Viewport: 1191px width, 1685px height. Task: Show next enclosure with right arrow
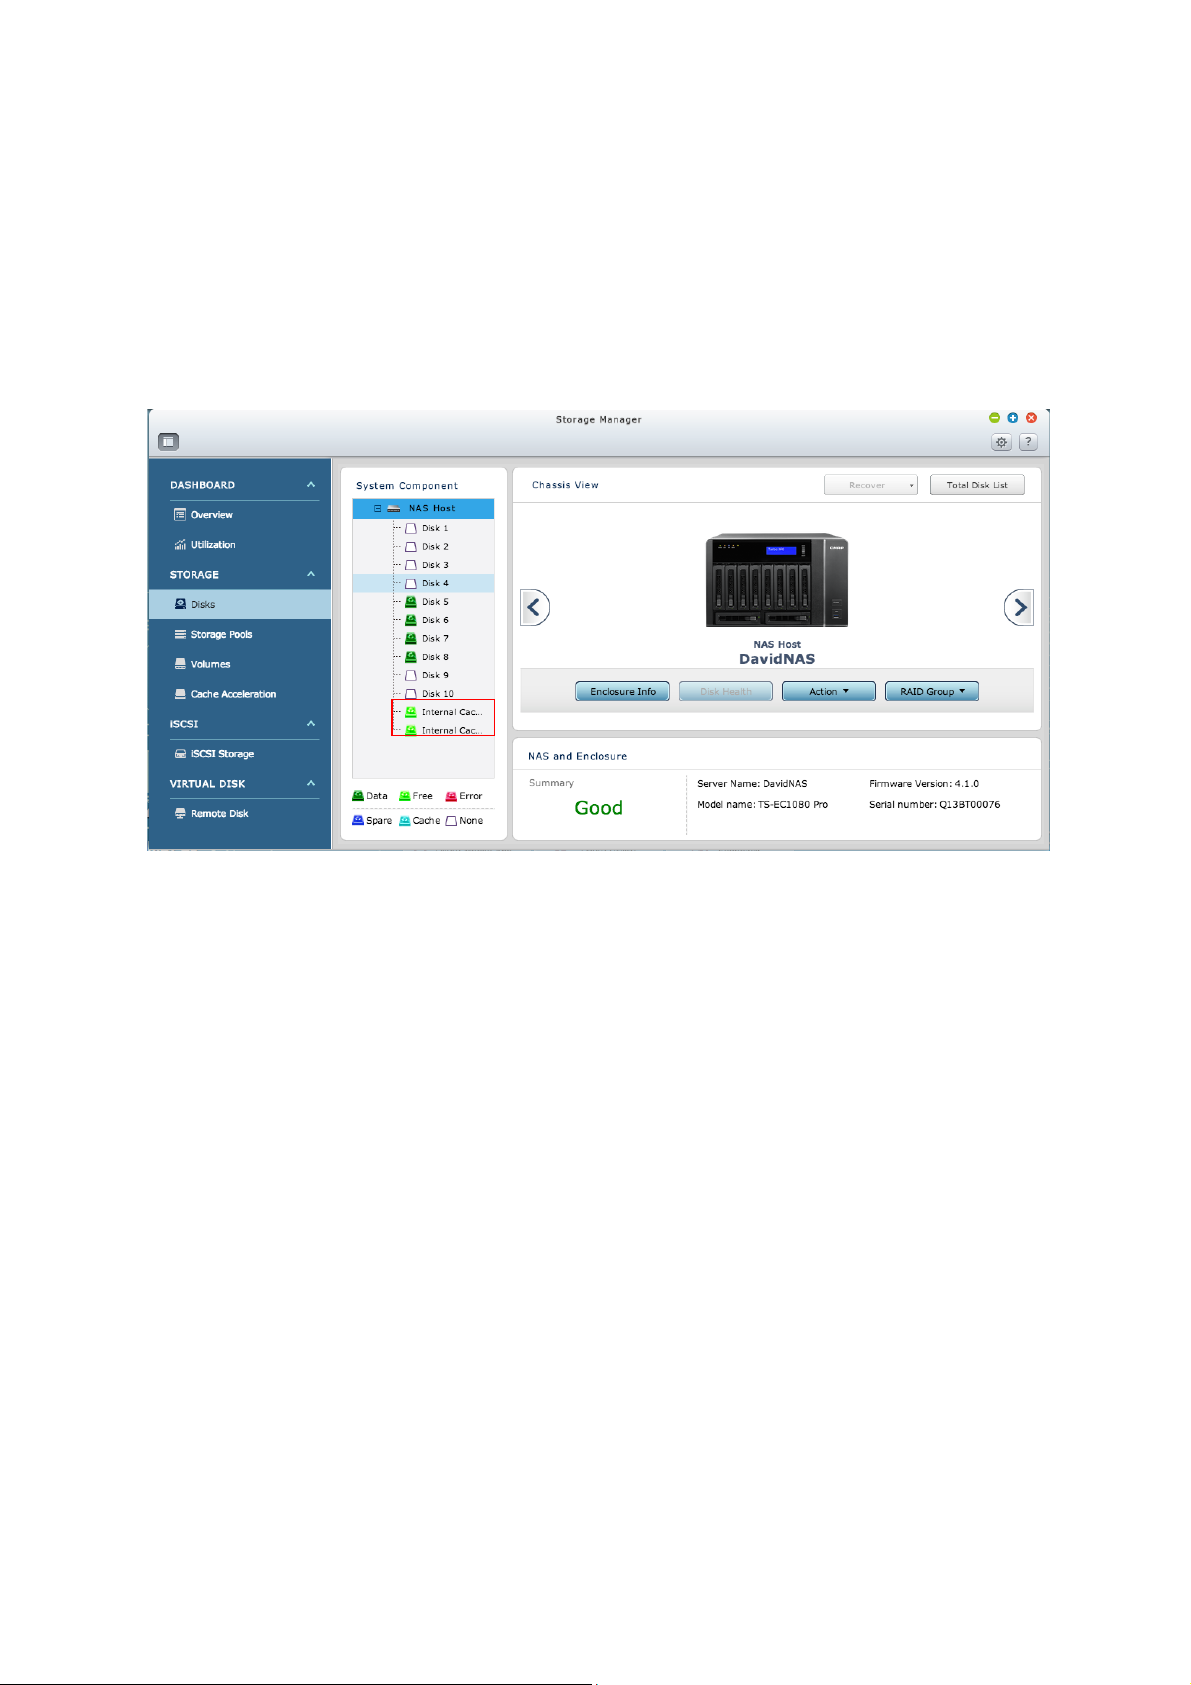click(x=1019, y=607)
